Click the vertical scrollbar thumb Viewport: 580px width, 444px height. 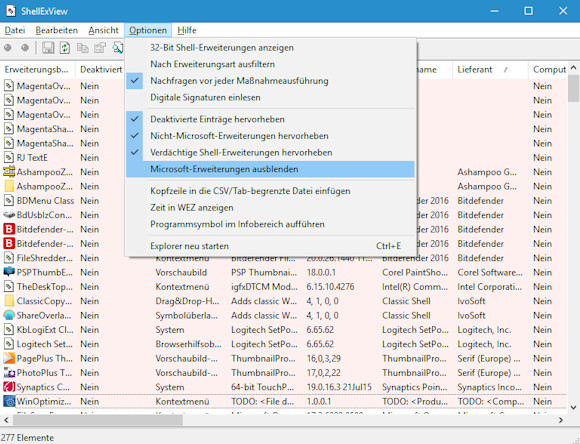573,88
